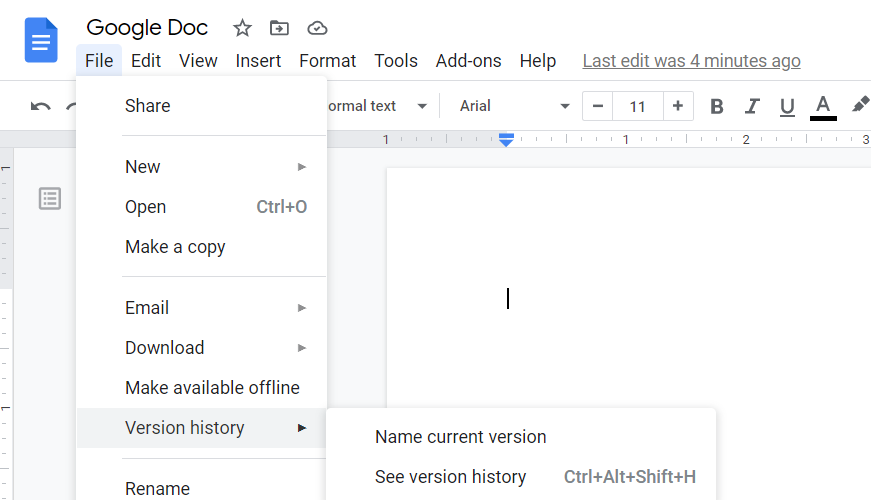Click the font size field showing 11
The height and width of the screenshot is (500, 871).
pyautogui.click(x=638, y=106)
